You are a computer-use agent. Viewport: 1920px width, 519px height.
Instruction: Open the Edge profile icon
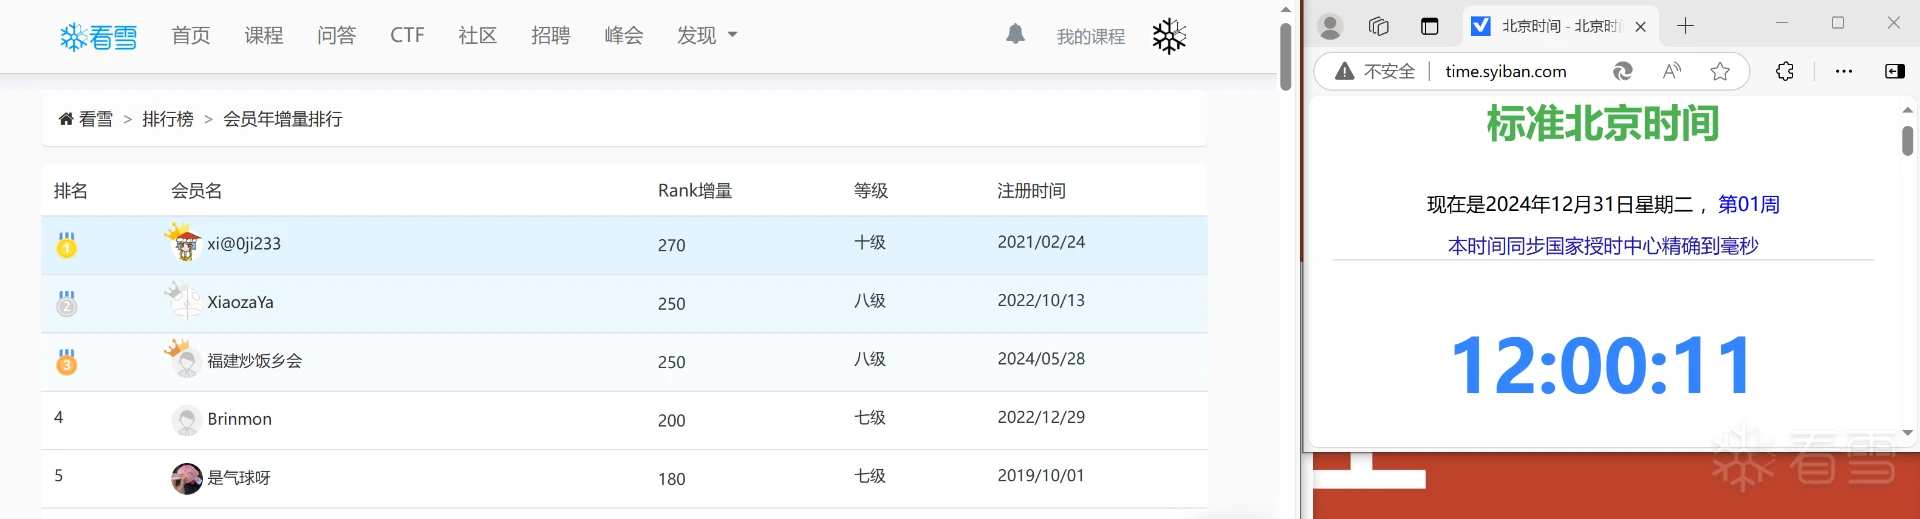coord(1330,26)
